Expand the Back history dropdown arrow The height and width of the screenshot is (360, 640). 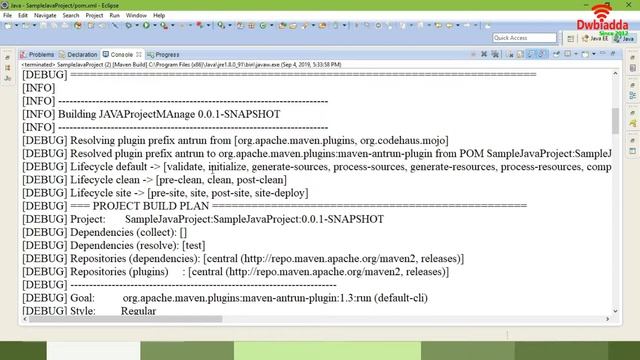tap(458, 26)
